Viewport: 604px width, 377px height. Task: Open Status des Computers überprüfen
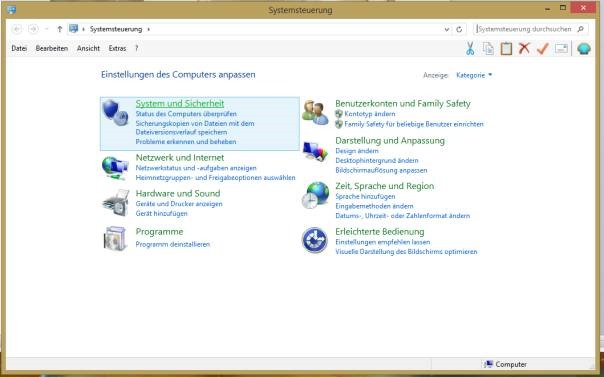(186, 114)
